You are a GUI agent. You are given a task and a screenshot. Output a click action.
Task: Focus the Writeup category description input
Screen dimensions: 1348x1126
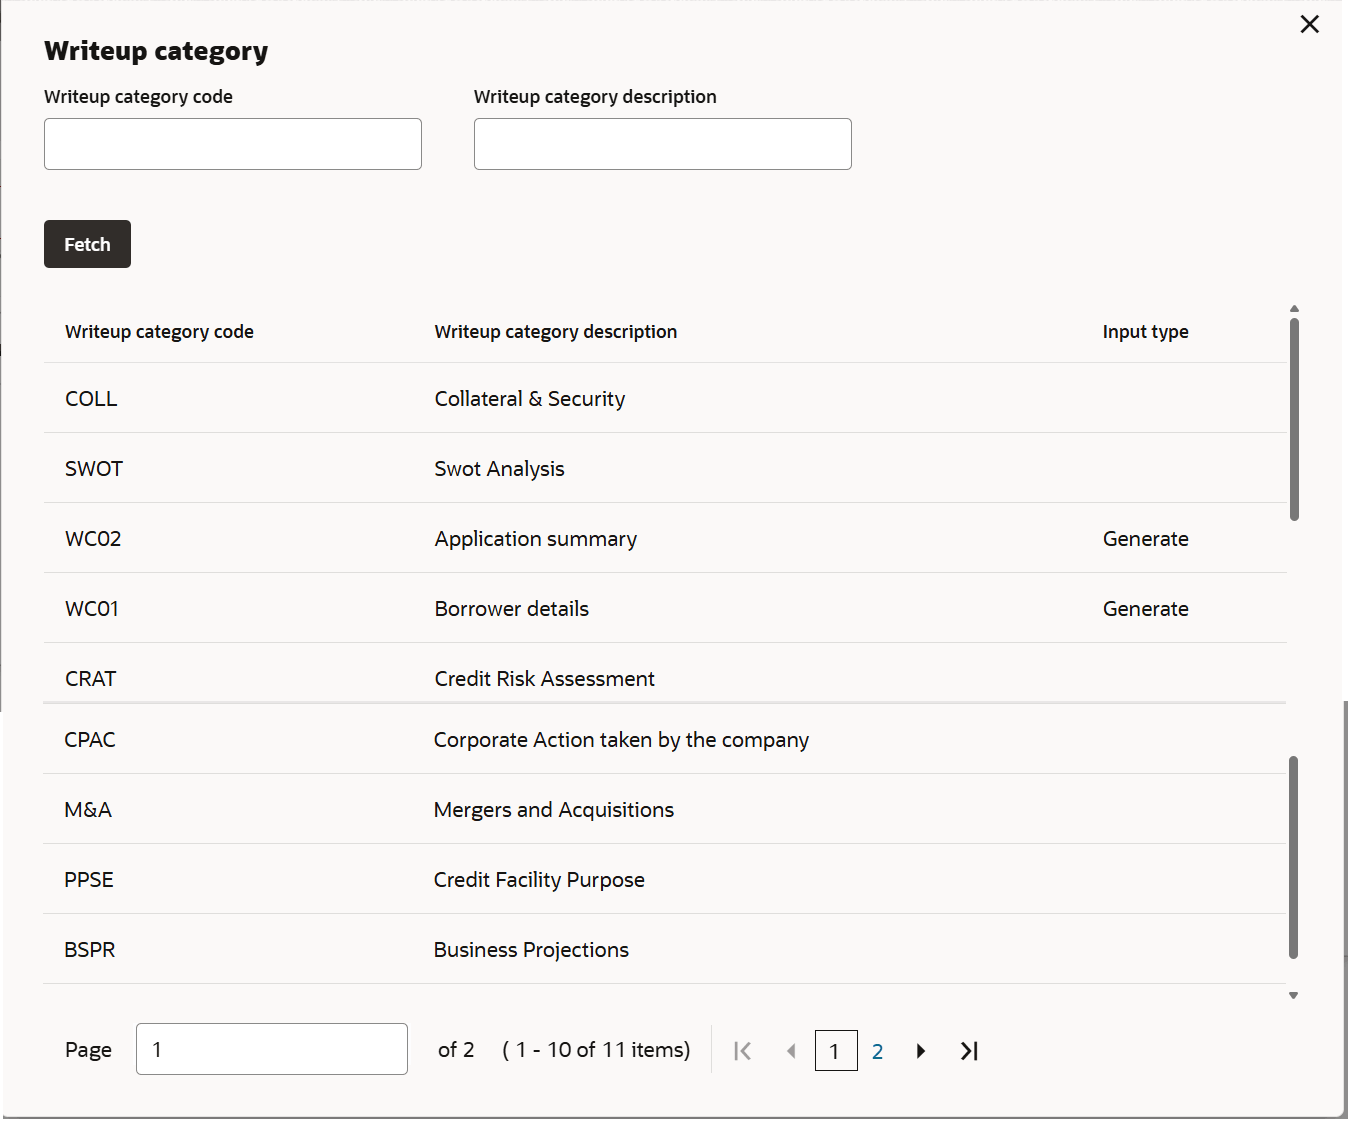663,144
